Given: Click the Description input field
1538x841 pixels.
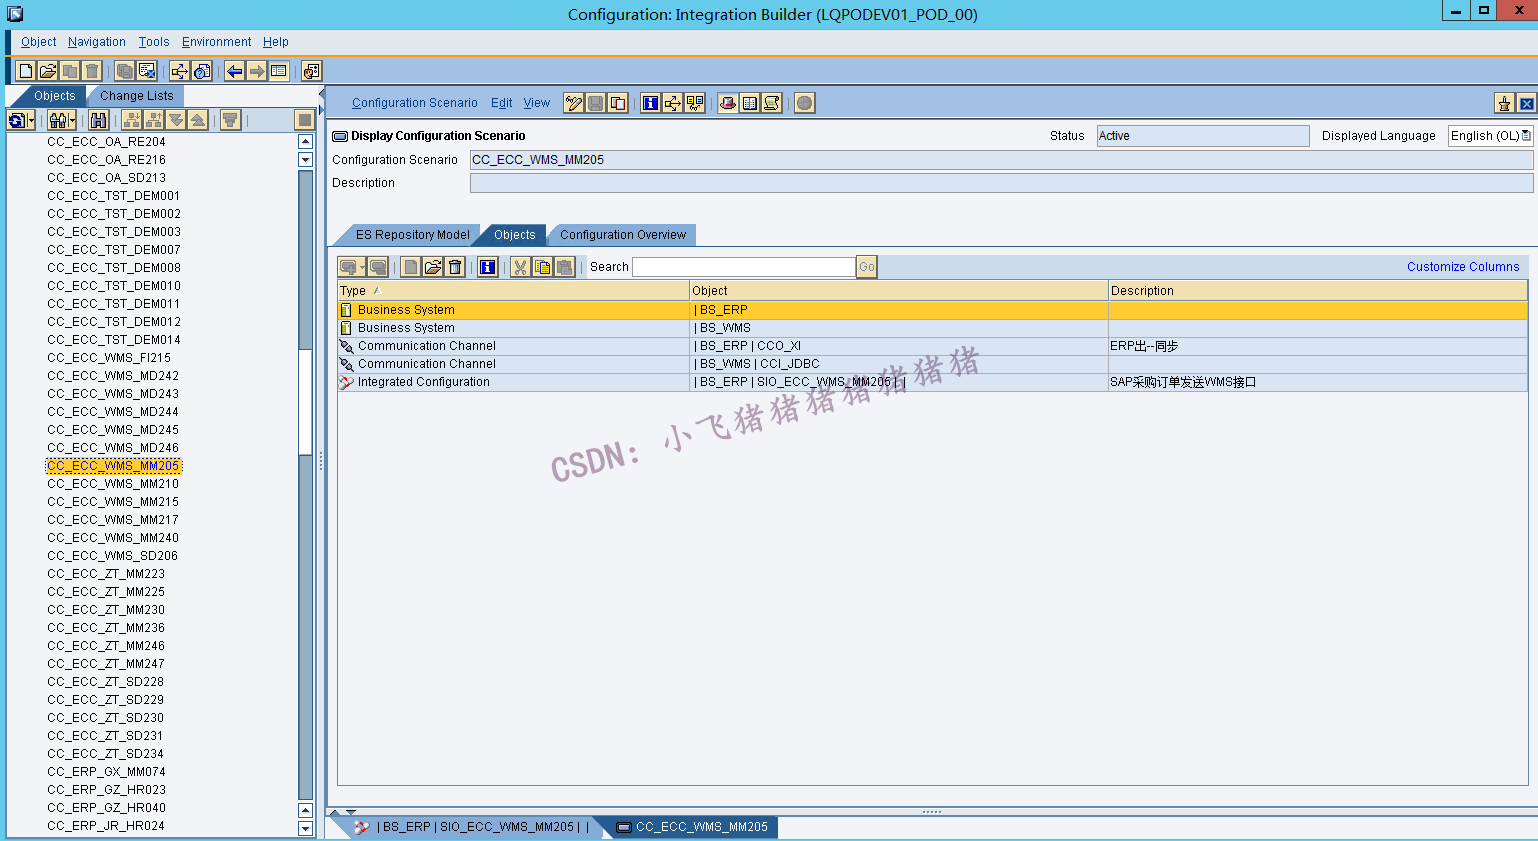Looking at the screenshot, I should pyautogui.click(x=1001, y=183).
